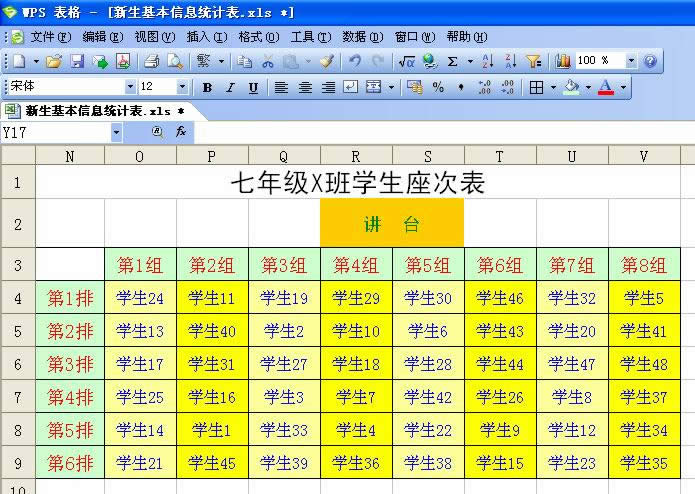Viewport: 695px width, 494px height.
Task: Copy the selected cells
Action: click(244, 61)
